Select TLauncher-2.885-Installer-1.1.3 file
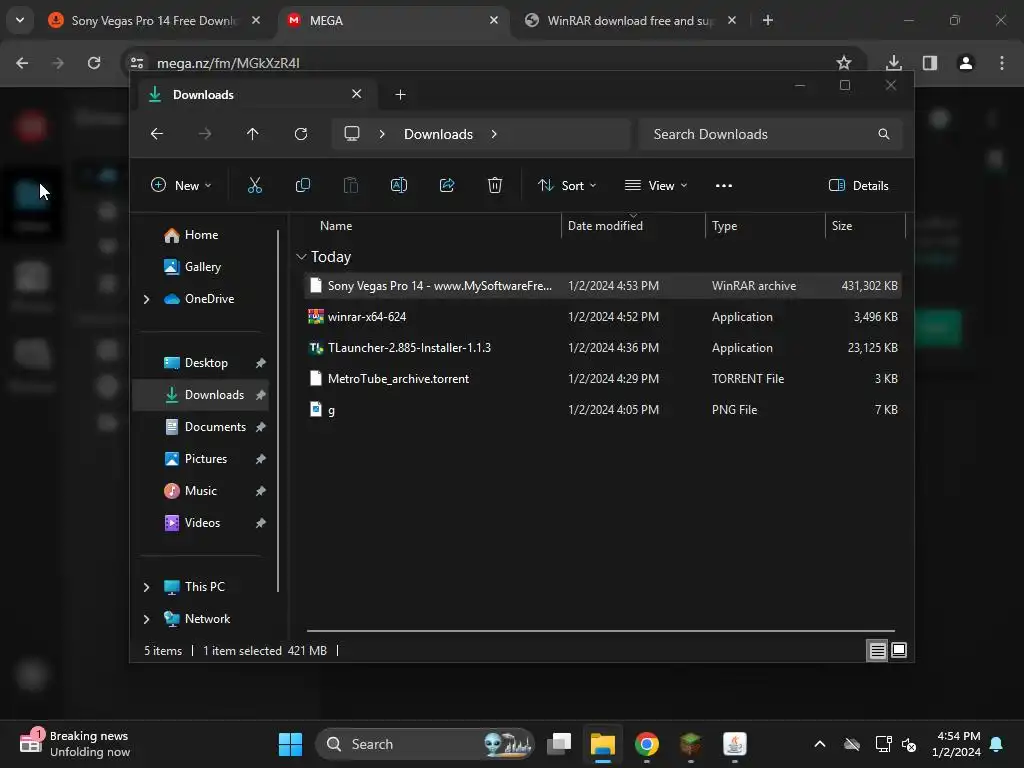The width and height of the screenshot is (1024, 768). [x=603, y=348]
